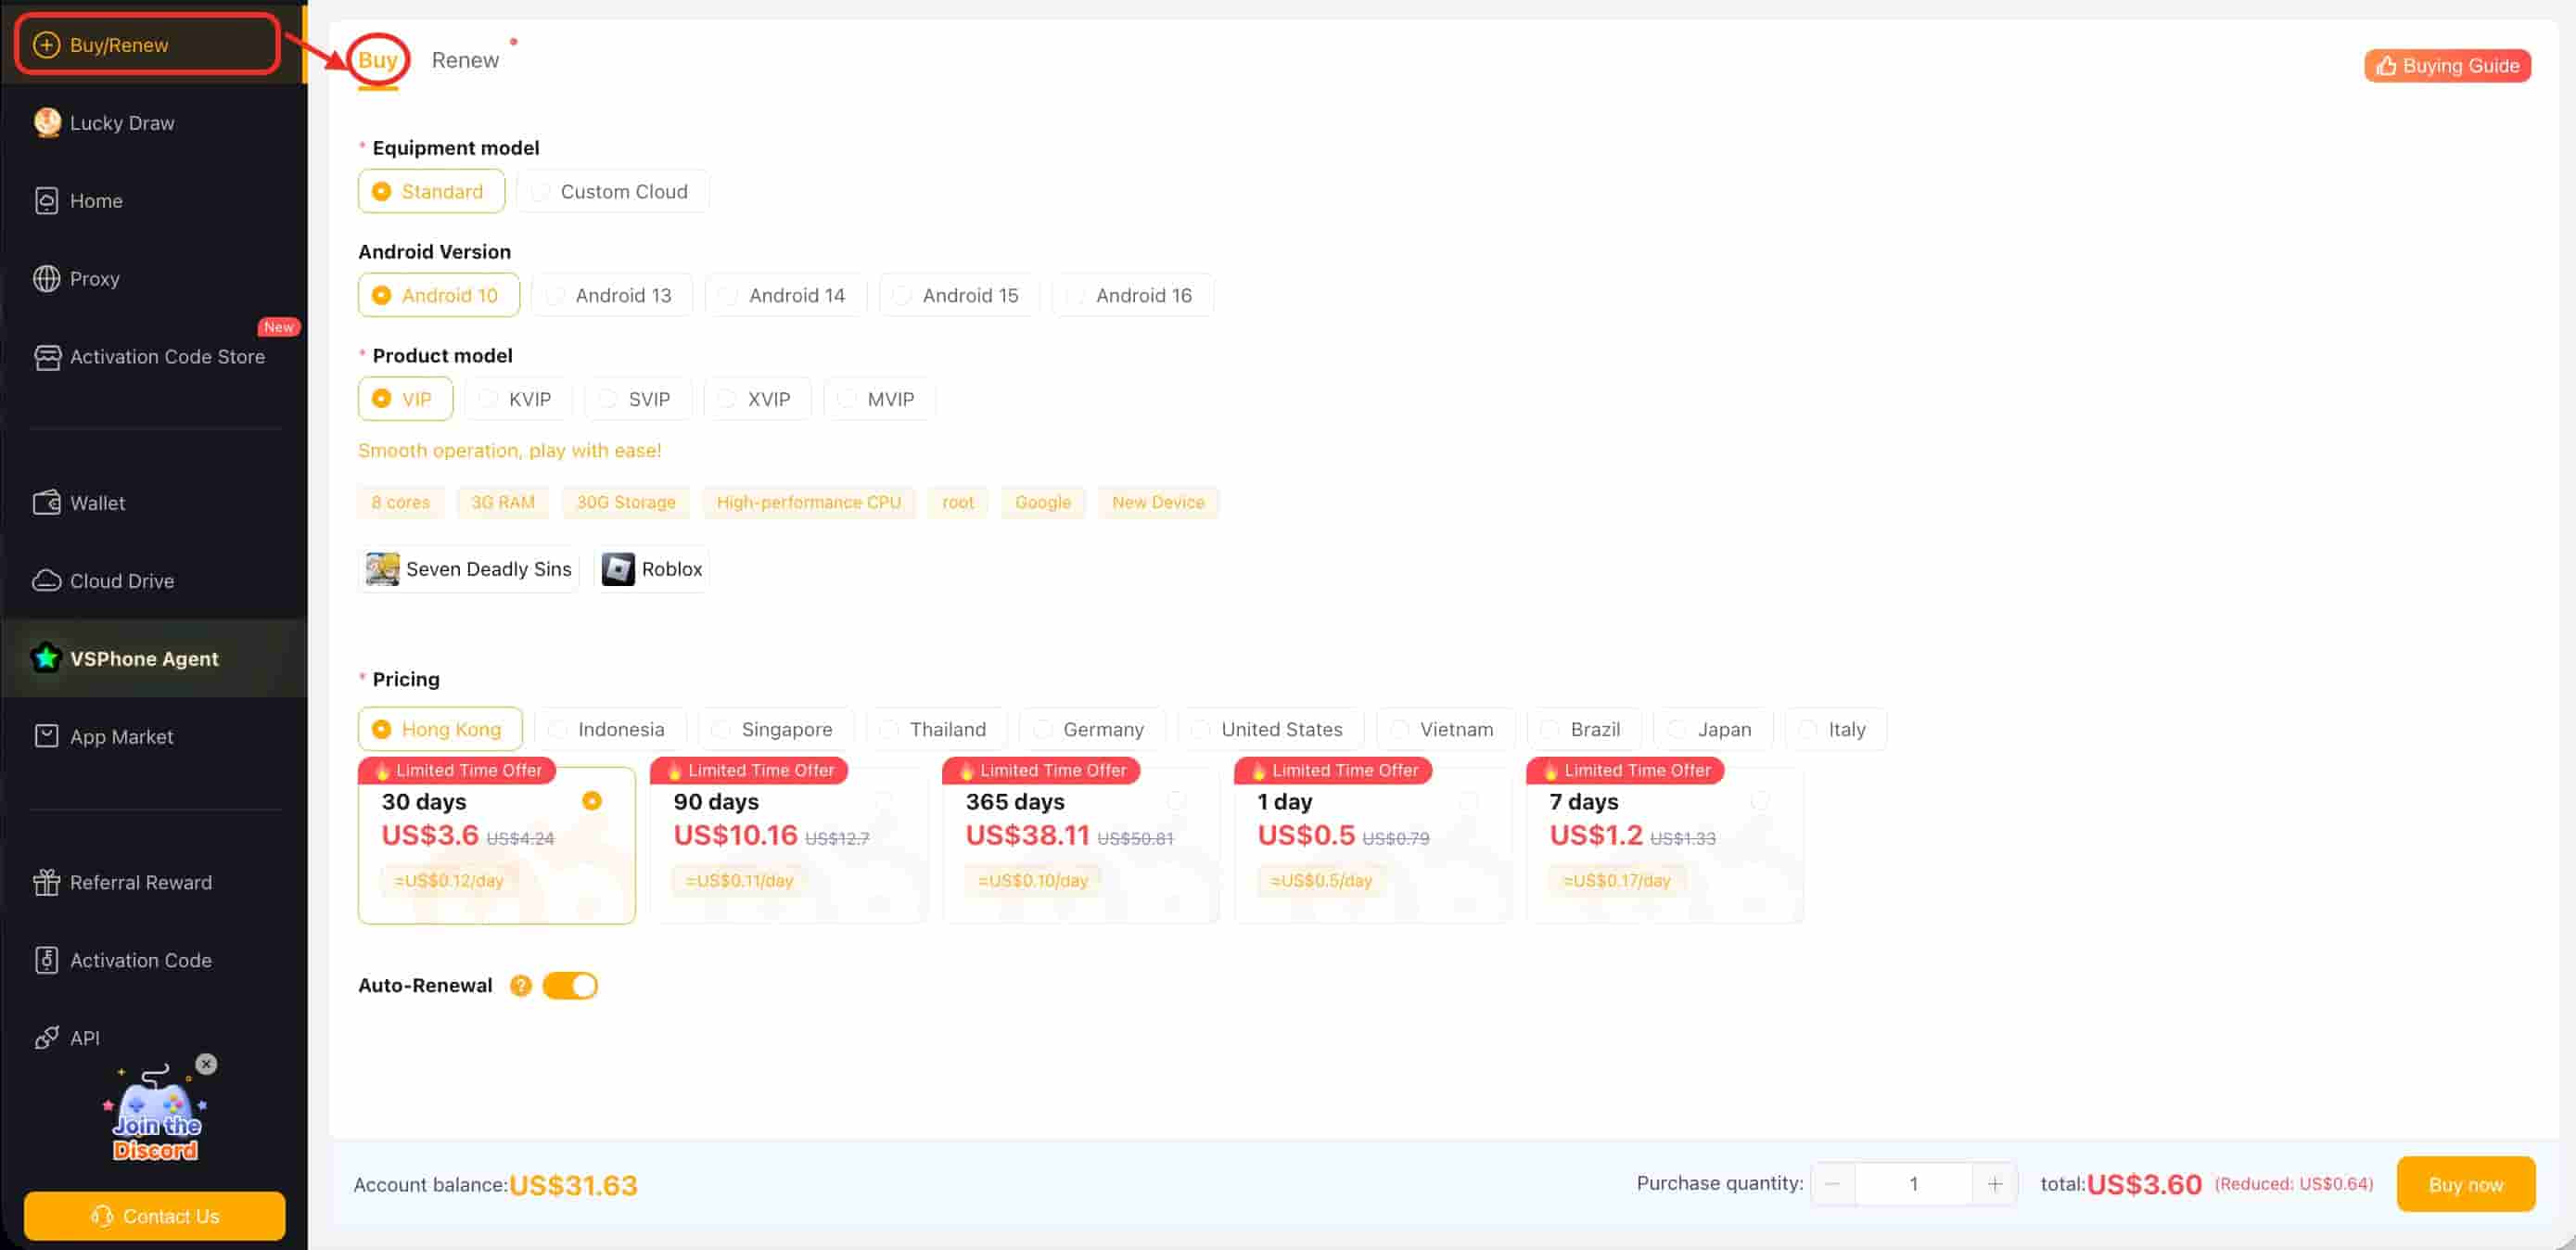Click the App Market icon

pos(46,737)
